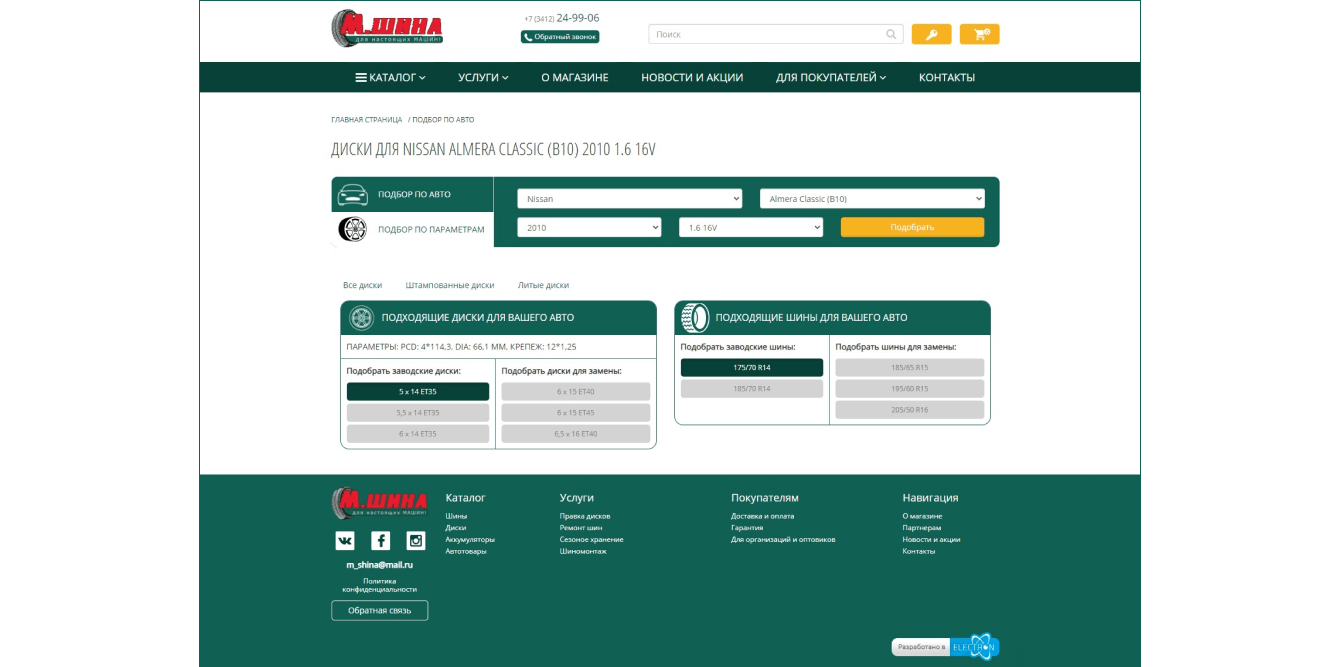Viewport: 1340px width, 667px height.
Task: Open footer Доставка и оплата link
Action: pyautogui.click(x=763, y=516)
